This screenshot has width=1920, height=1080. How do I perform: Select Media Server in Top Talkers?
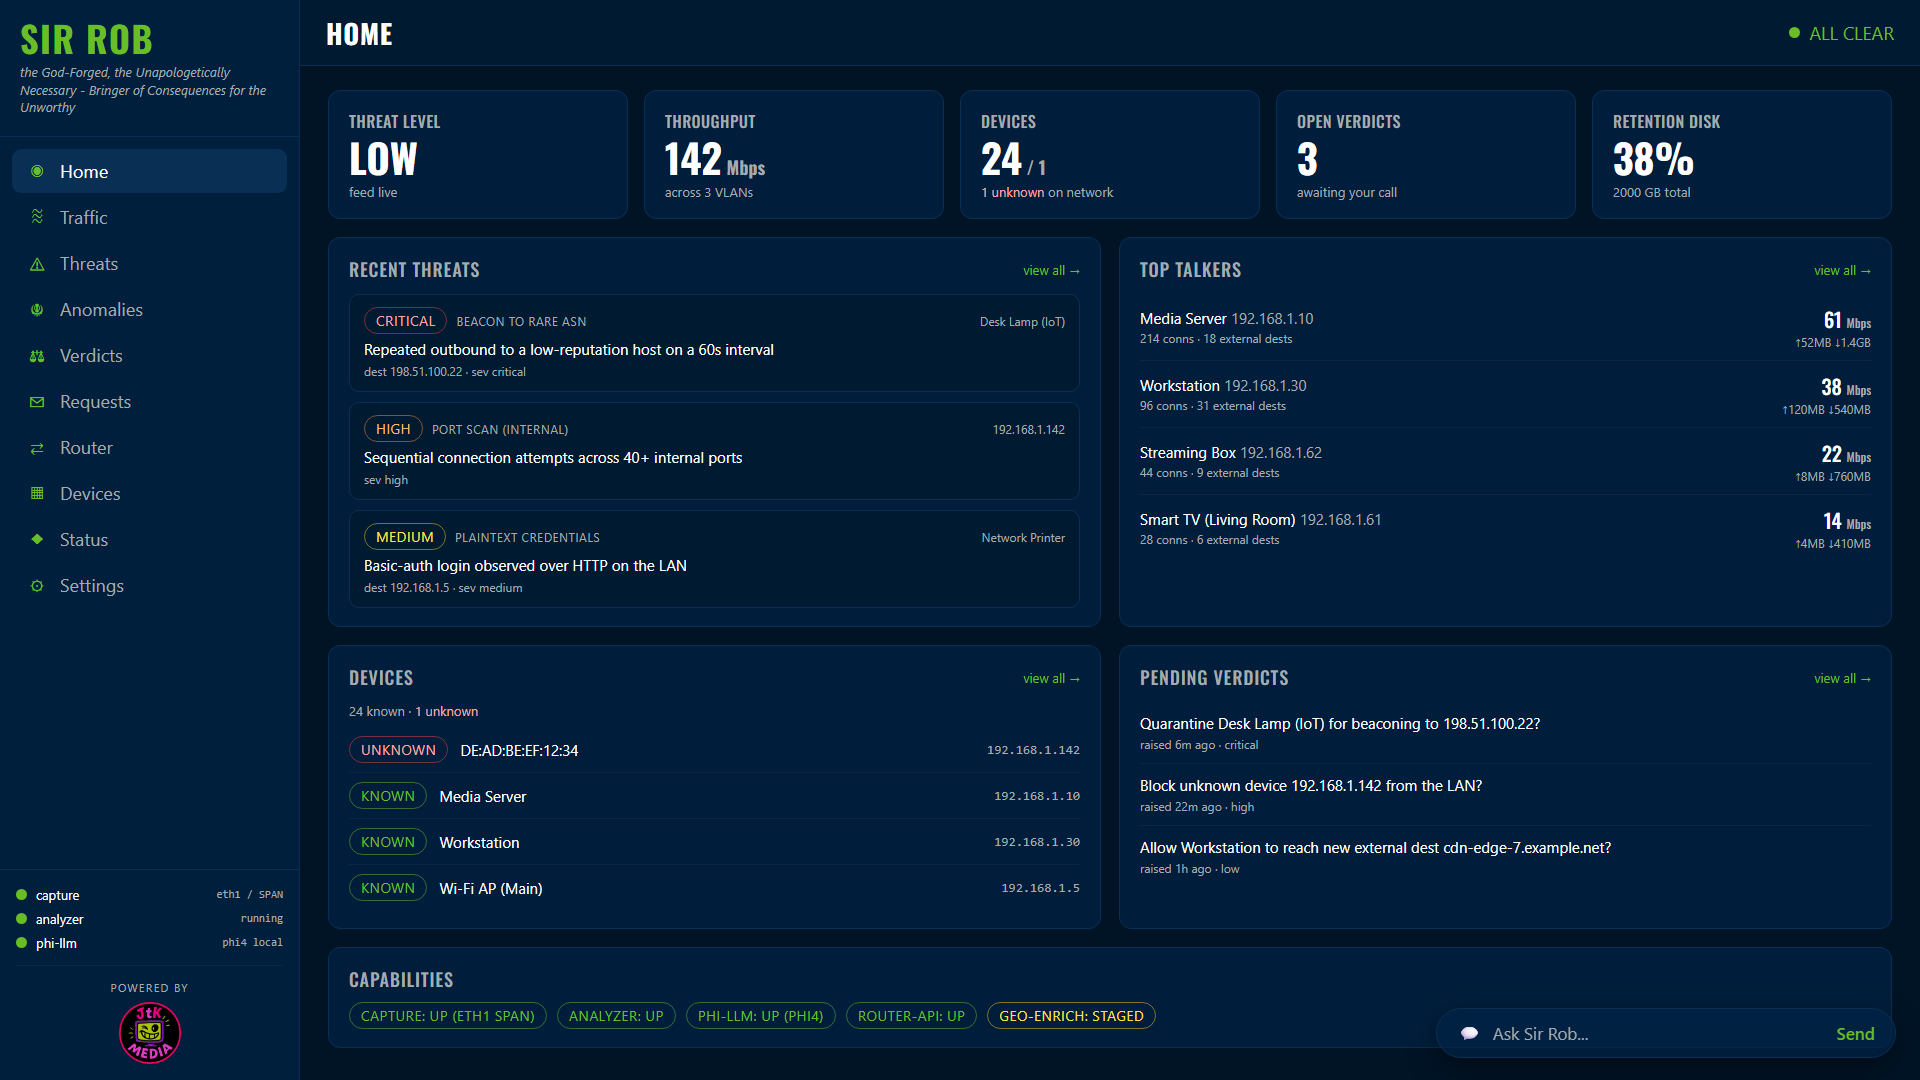[x=1505, y=328]
